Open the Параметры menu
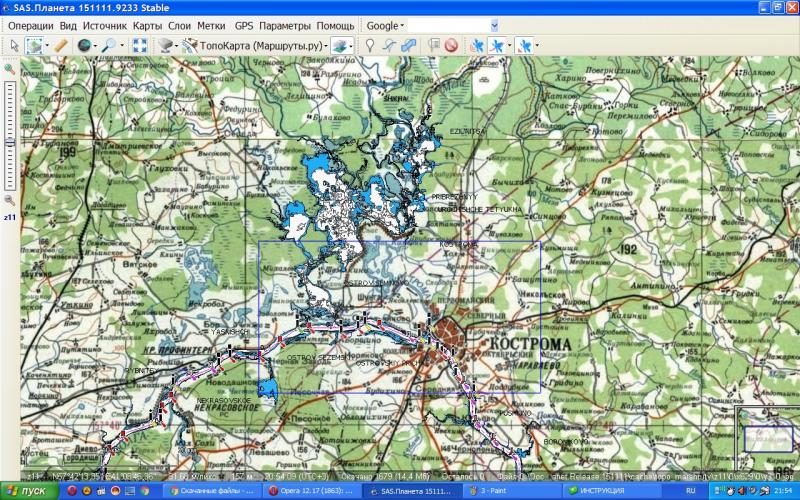 pyautogui.click(x=285, y=24)
